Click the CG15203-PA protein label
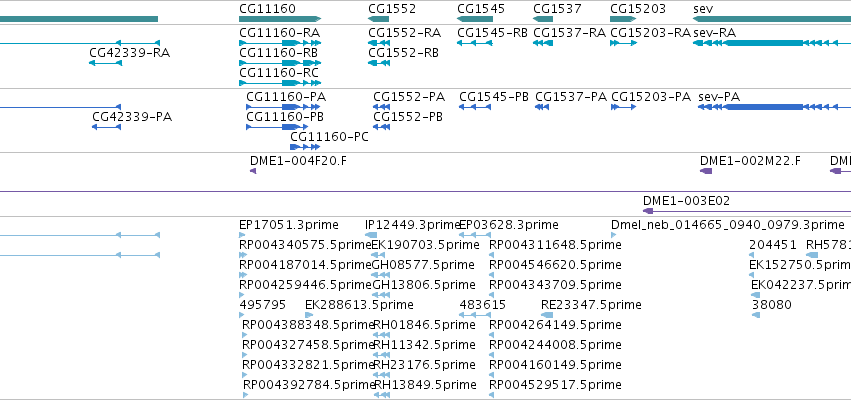 click(x=651, y=97)
